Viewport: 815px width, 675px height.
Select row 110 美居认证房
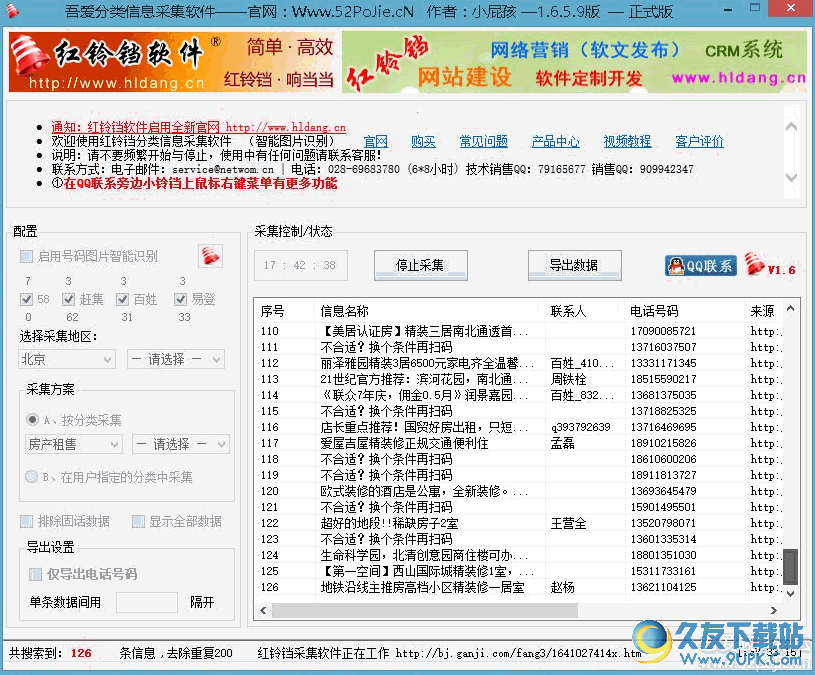(519, 331)
